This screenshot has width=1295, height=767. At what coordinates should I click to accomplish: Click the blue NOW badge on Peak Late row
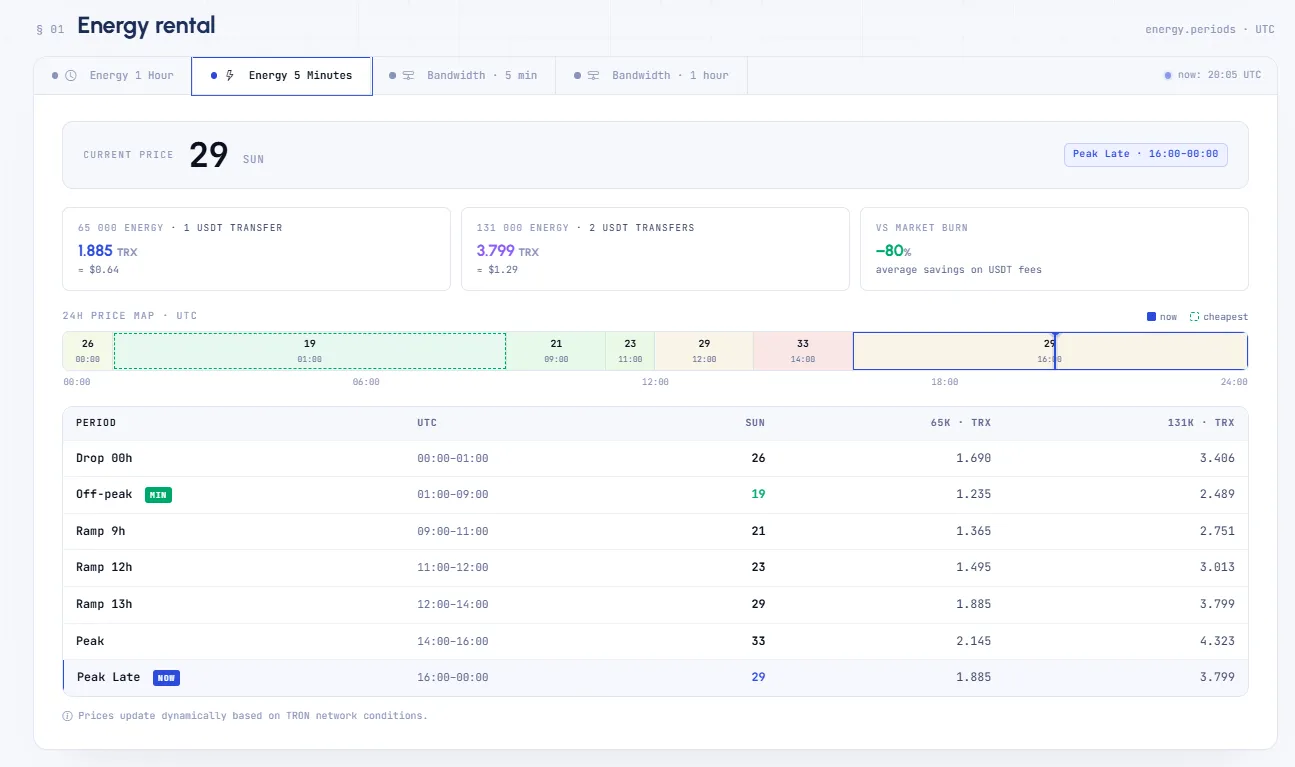166,678
